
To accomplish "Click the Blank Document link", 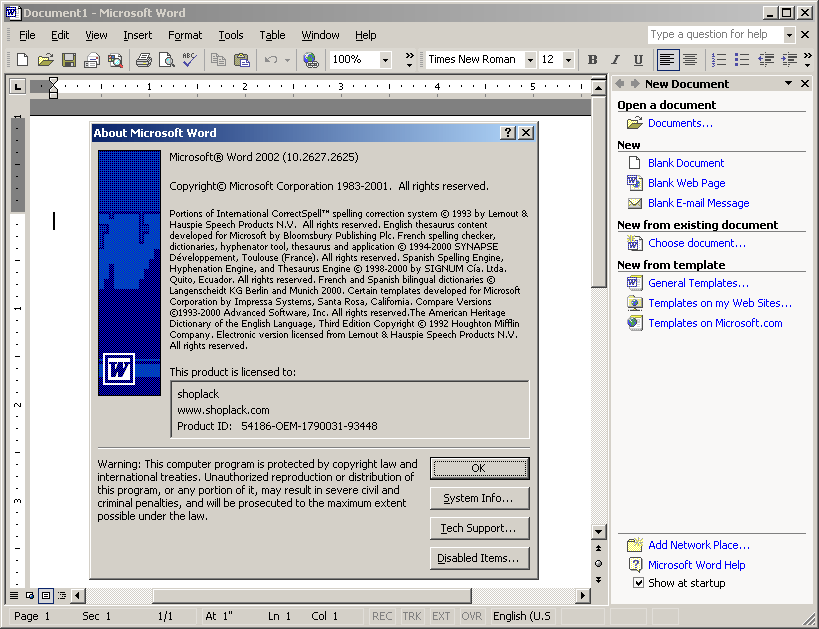I will coord(686,163).
